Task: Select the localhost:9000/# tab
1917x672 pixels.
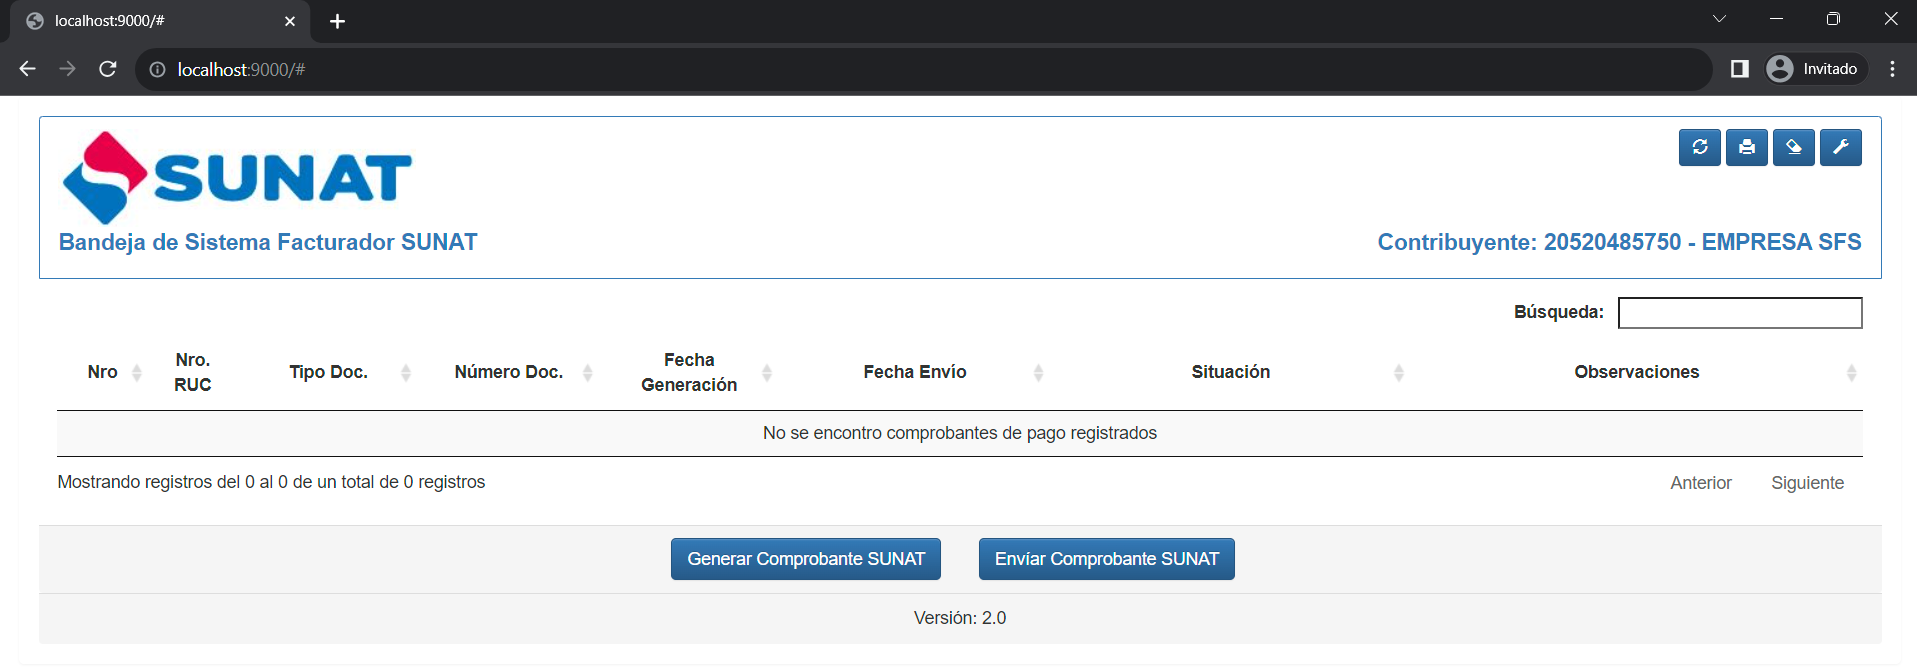Action: pyautogui.click(x=160, y=21)
